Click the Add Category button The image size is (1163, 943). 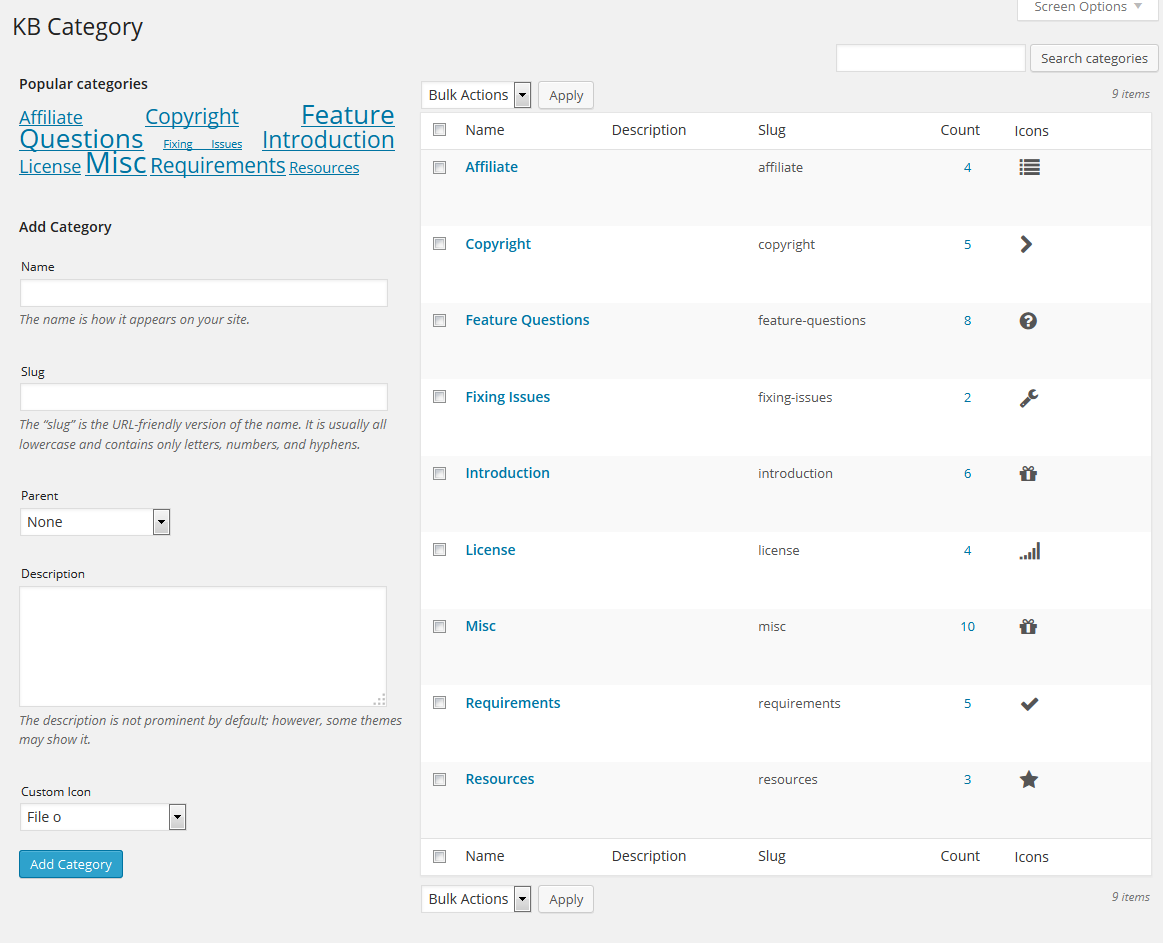click(71, 864)
